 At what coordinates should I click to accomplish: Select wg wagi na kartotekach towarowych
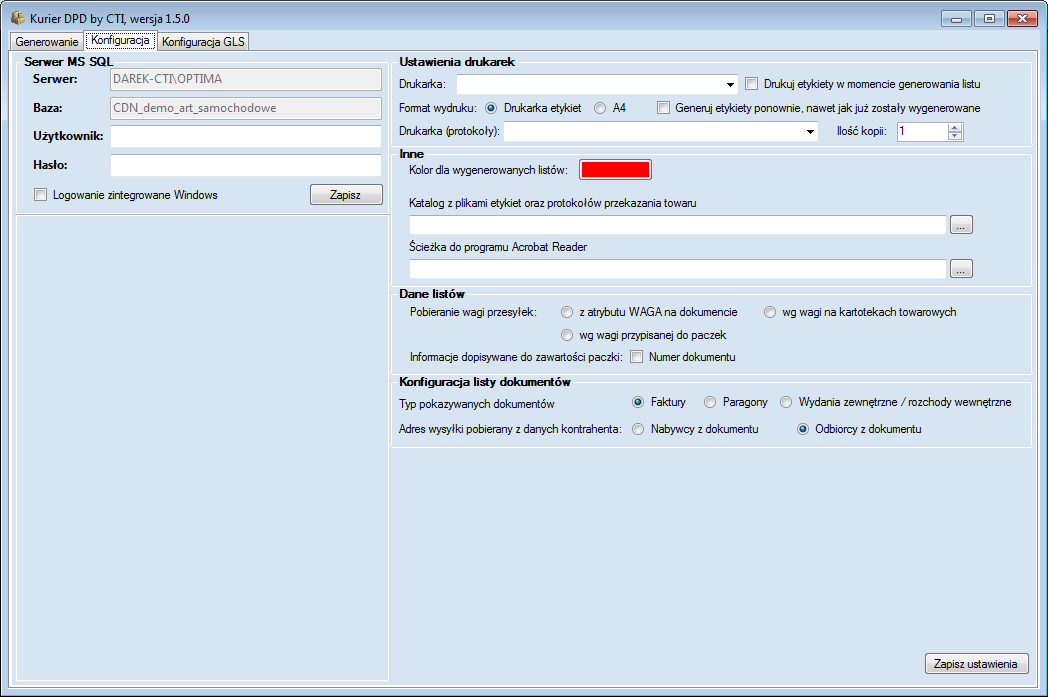[770, 312]
